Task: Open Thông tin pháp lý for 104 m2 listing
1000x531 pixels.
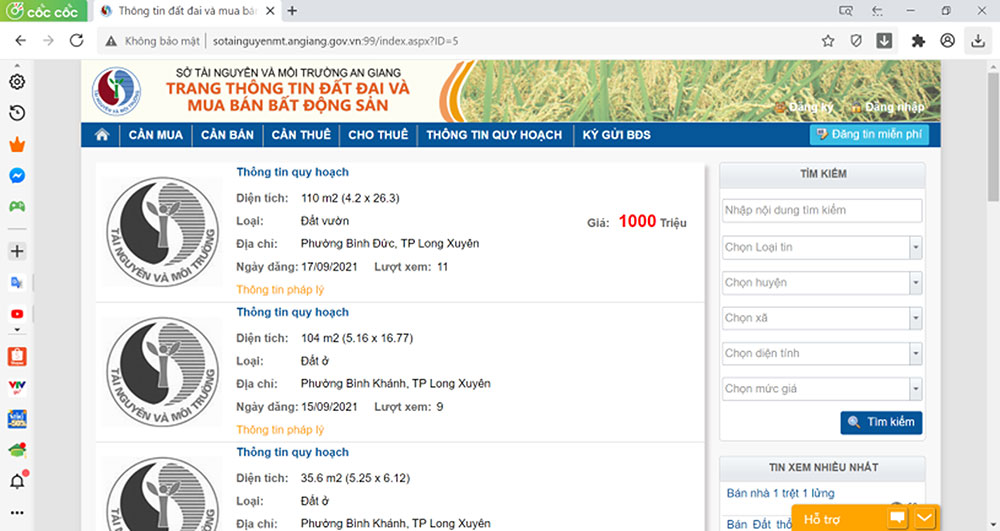Action: pyautogui.click(x=280, y=430)
